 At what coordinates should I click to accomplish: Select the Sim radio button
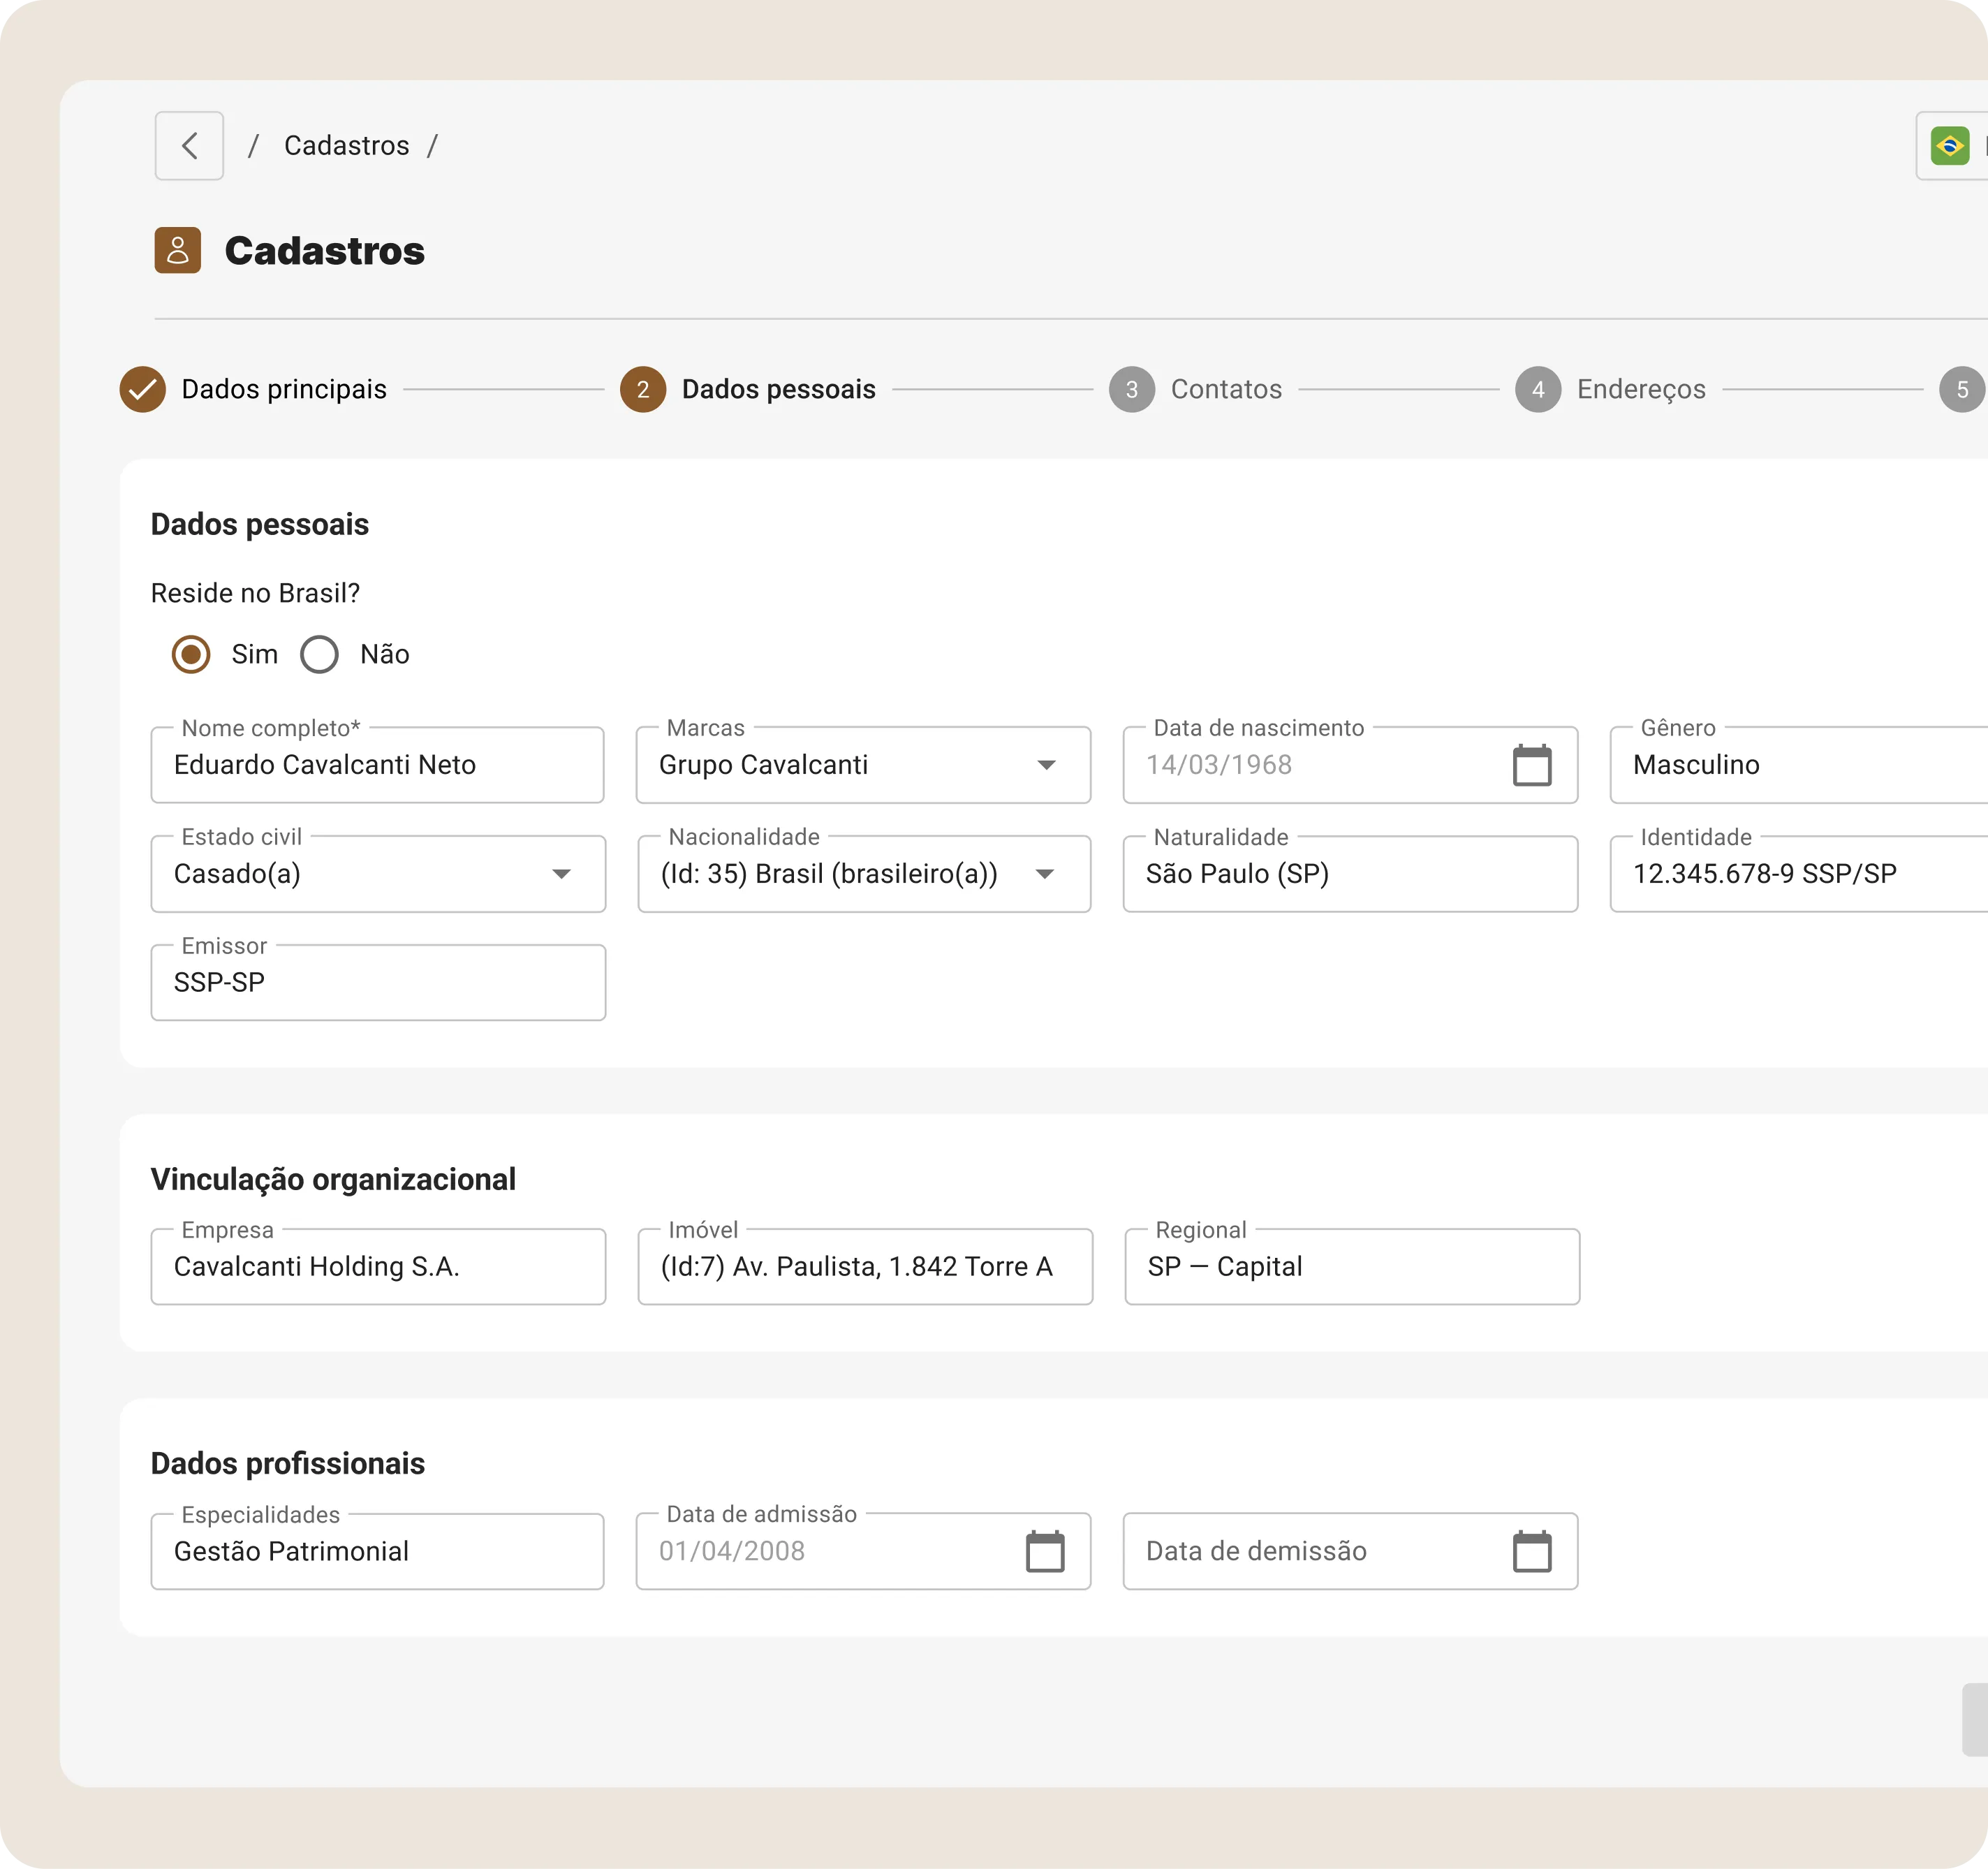click(x=191, y=655)
